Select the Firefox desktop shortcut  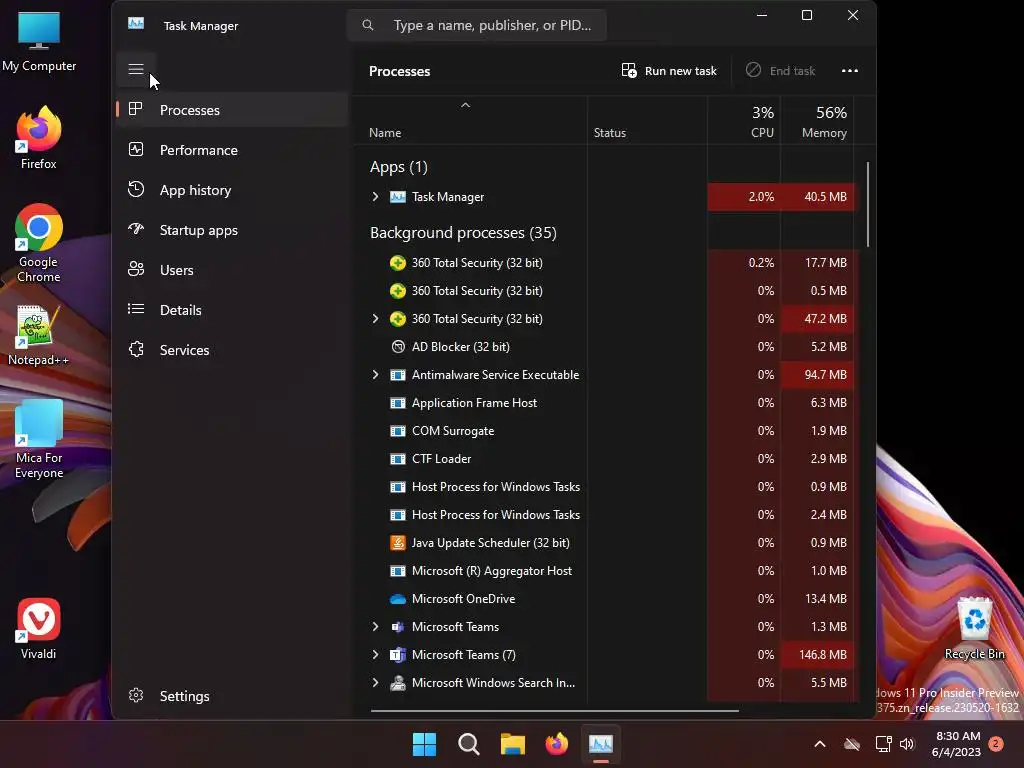point(39,138)
